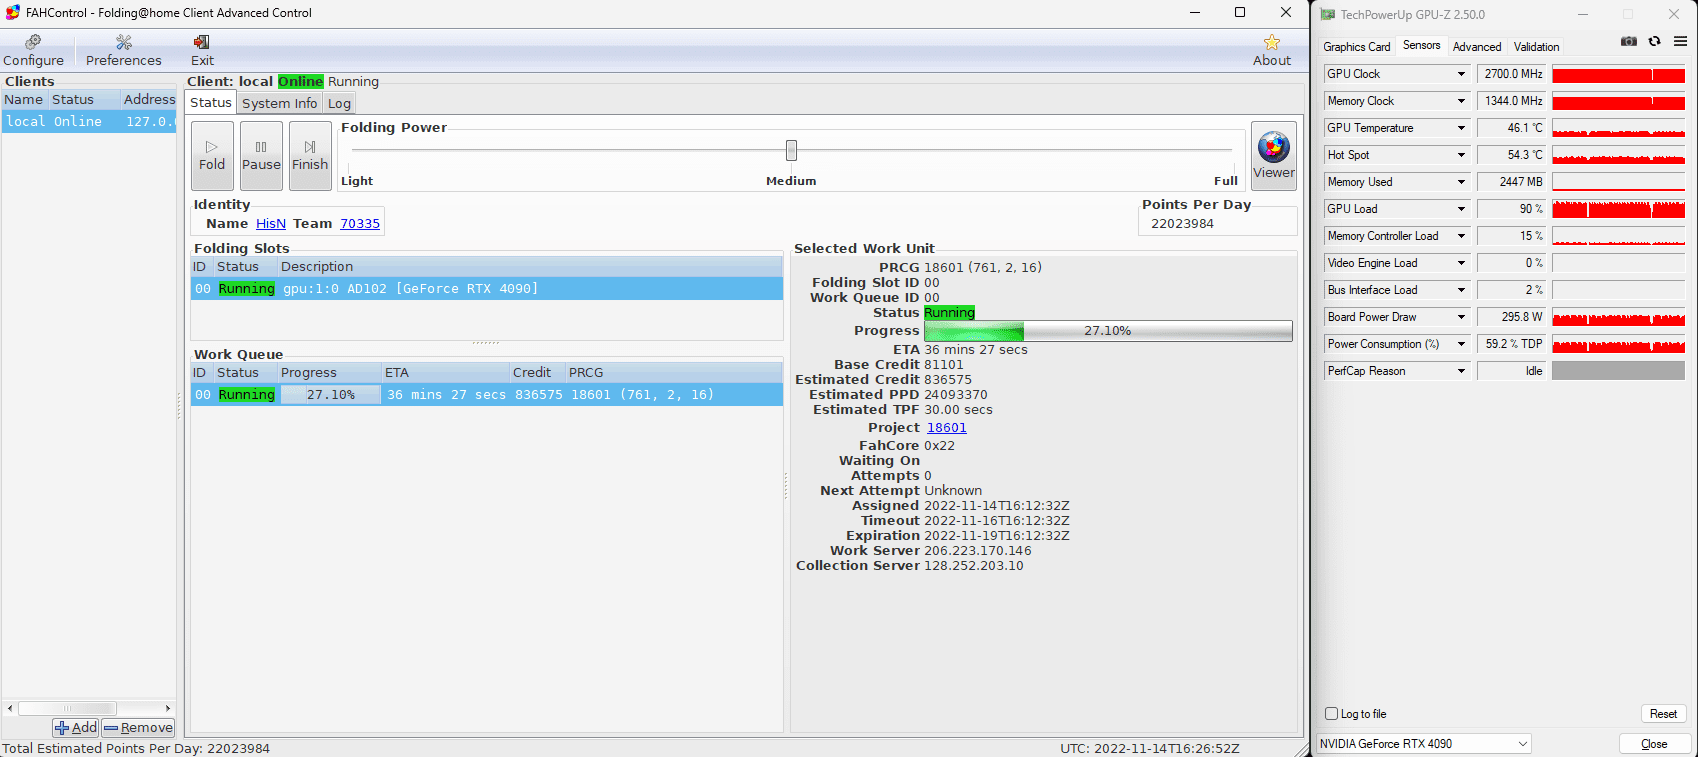1698x757 pixels.
Task: Expand the Power Consumption (%) dropdown
Action: pos(1461,344)
